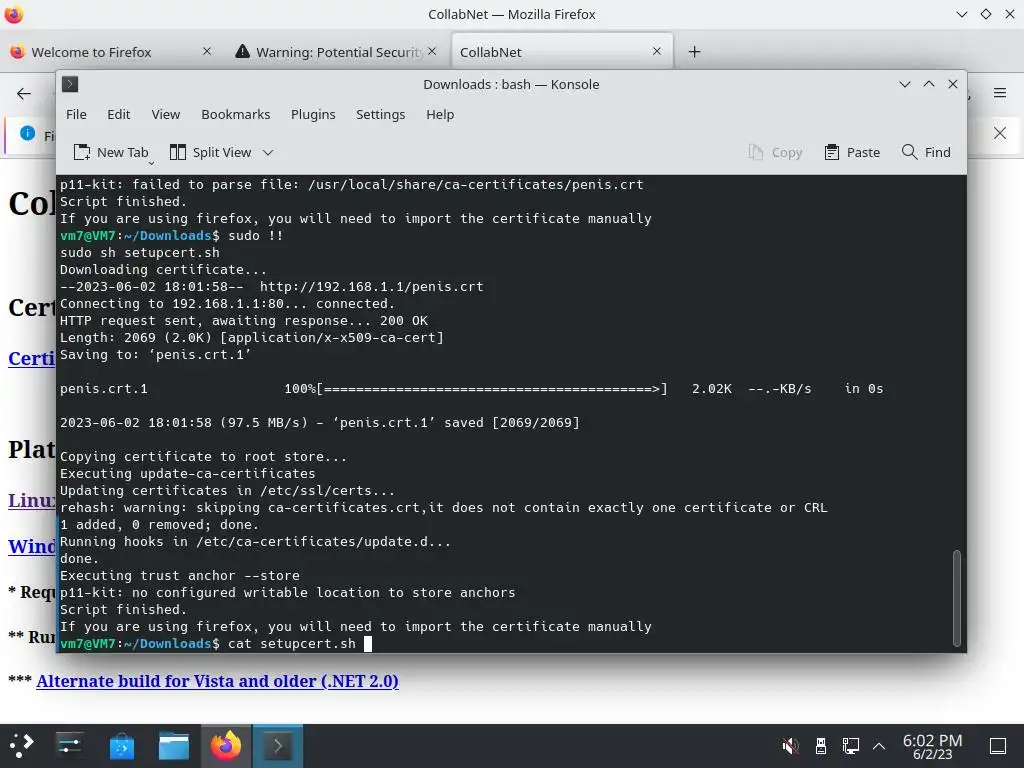
Task: Click the Konsole terminal icon in title bar
Action: coord(70,84)
